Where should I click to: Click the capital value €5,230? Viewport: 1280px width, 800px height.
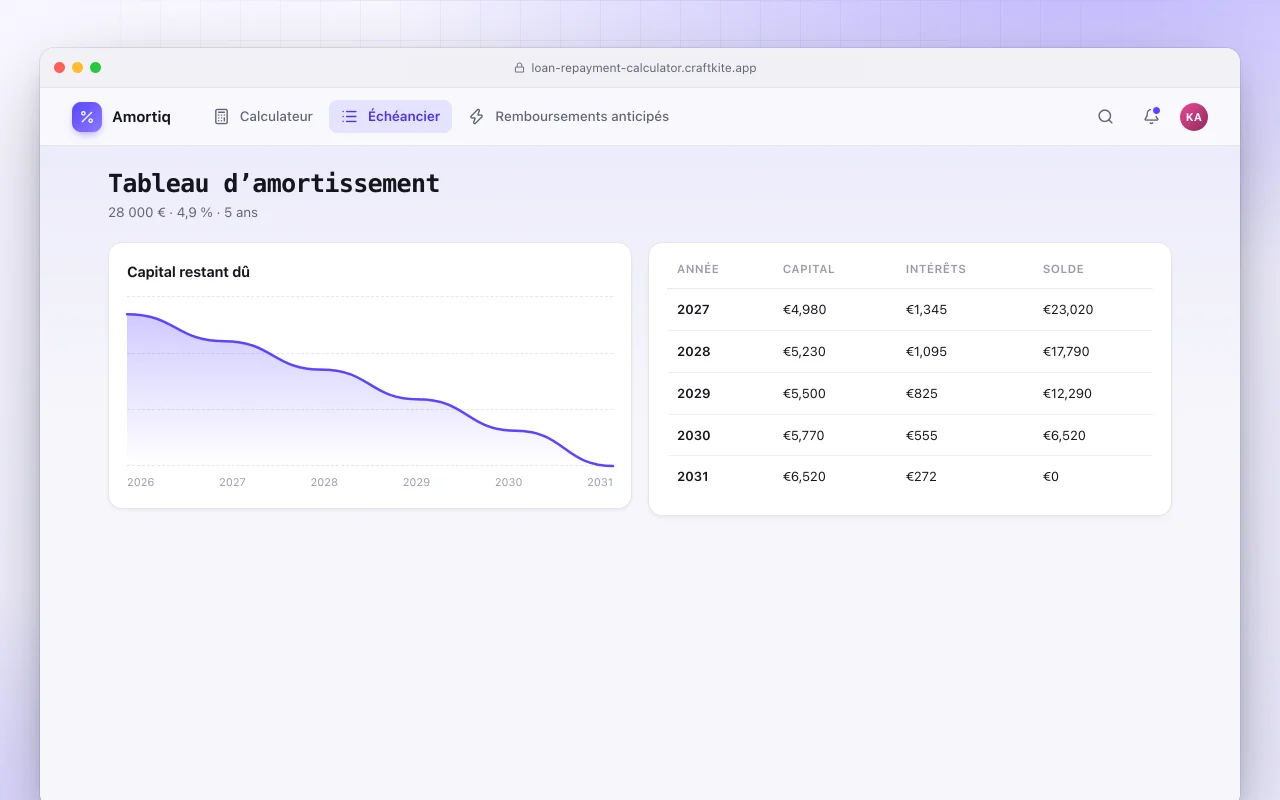[804, 352]
